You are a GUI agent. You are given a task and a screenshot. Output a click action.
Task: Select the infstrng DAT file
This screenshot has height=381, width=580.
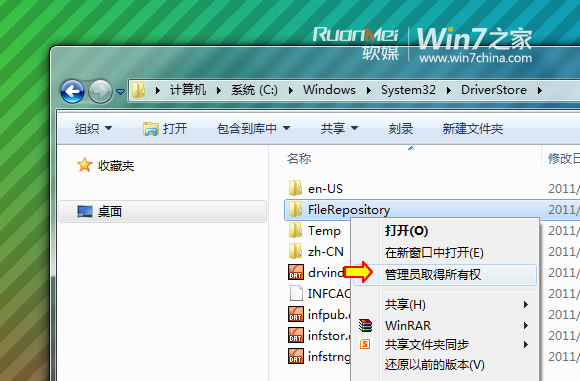tap(329, 357)
